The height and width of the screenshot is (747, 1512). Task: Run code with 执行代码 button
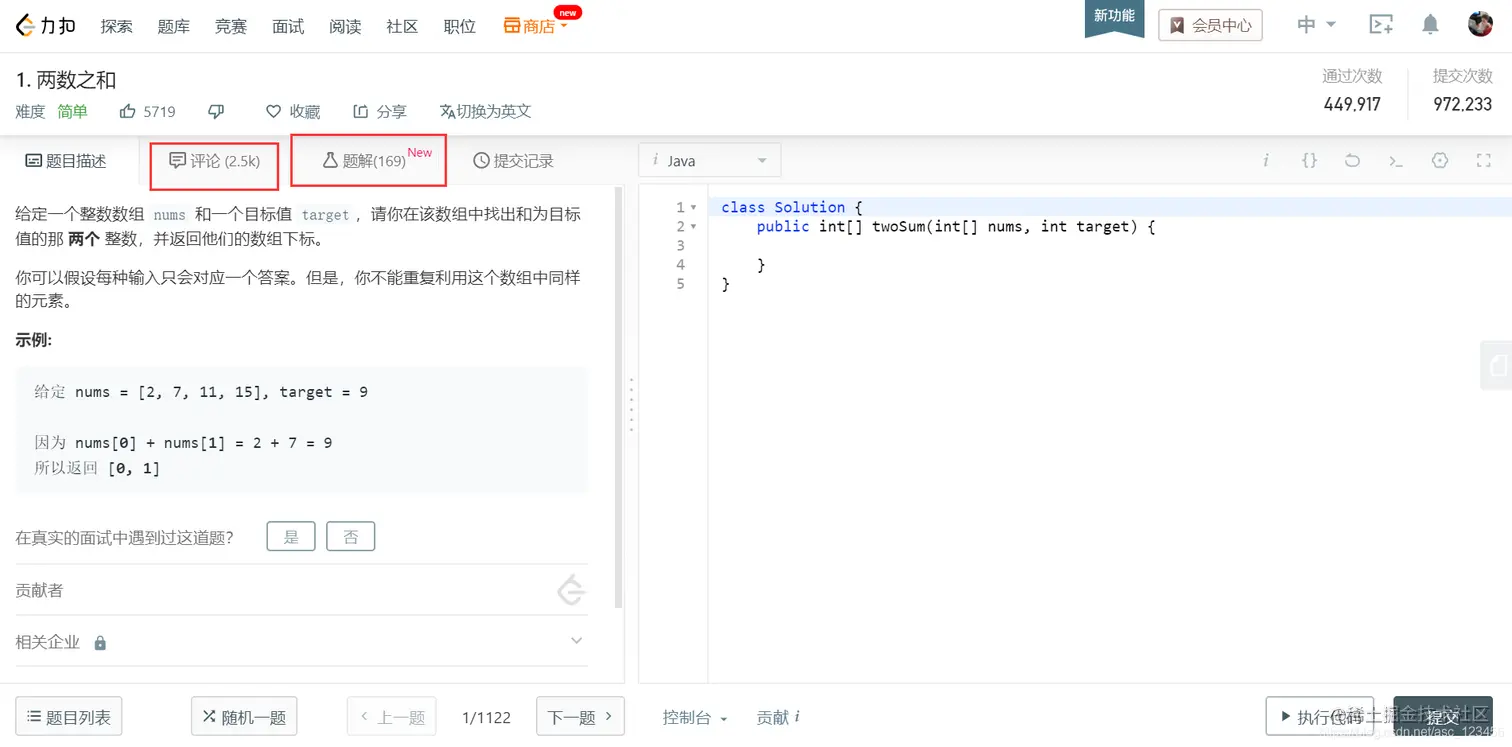(1320, 717)
